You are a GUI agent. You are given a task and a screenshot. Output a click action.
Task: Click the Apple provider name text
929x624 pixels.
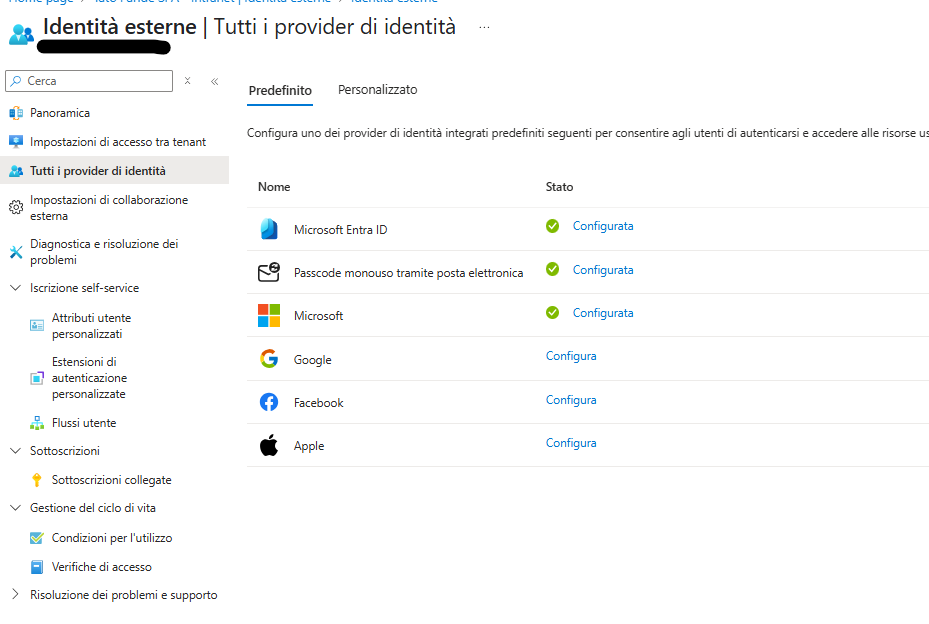click(309, 446)
